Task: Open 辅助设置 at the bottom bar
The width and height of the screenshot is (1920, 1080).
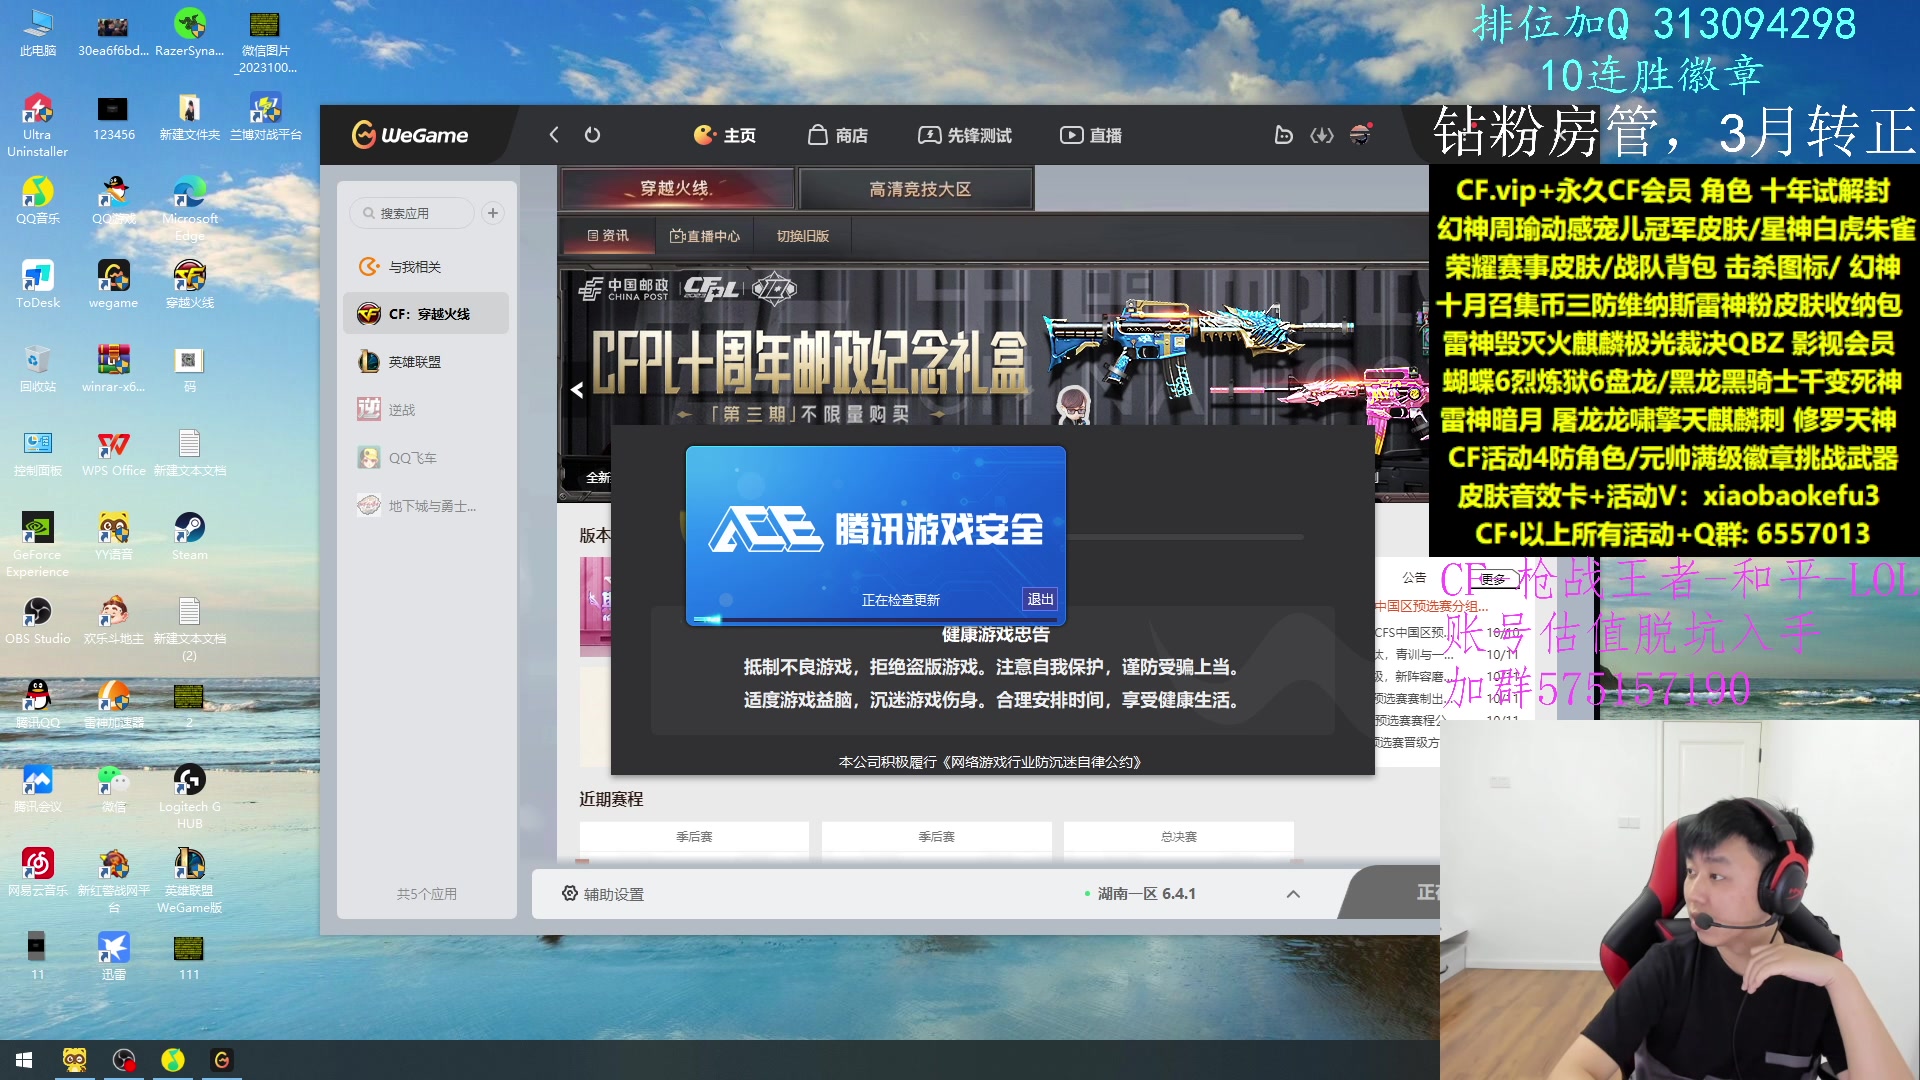Action: click(x=603, y=894)
